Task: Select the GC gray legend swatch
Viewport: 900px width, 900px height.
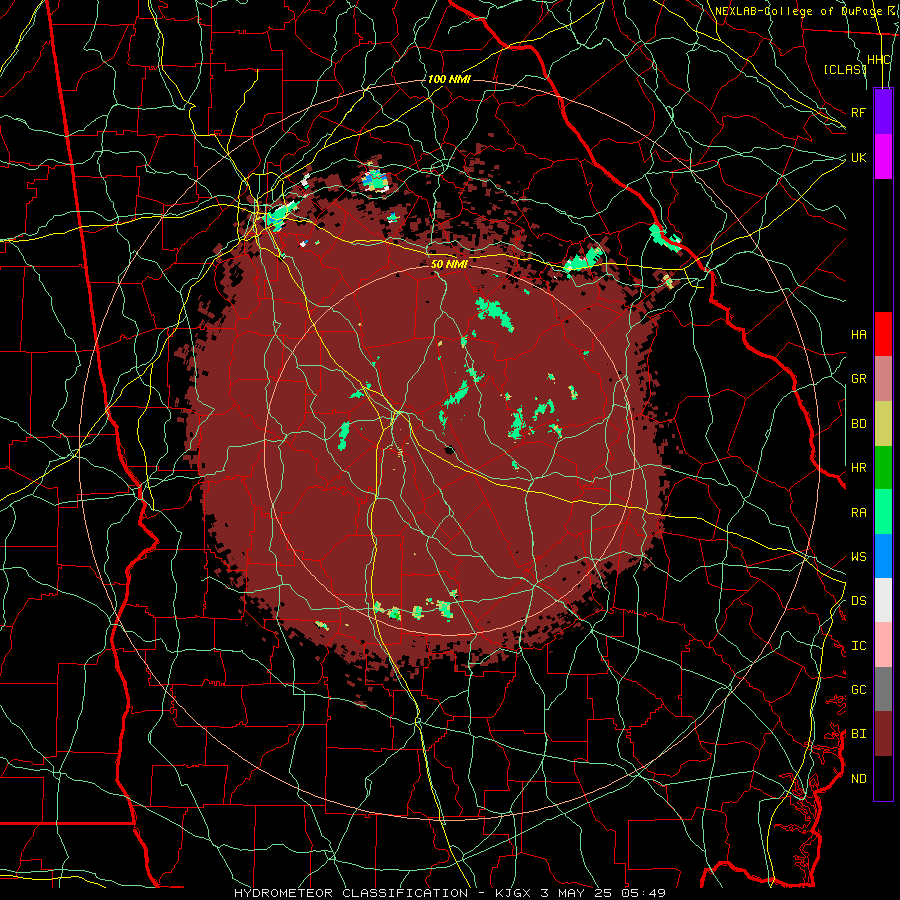Action: 883,689
